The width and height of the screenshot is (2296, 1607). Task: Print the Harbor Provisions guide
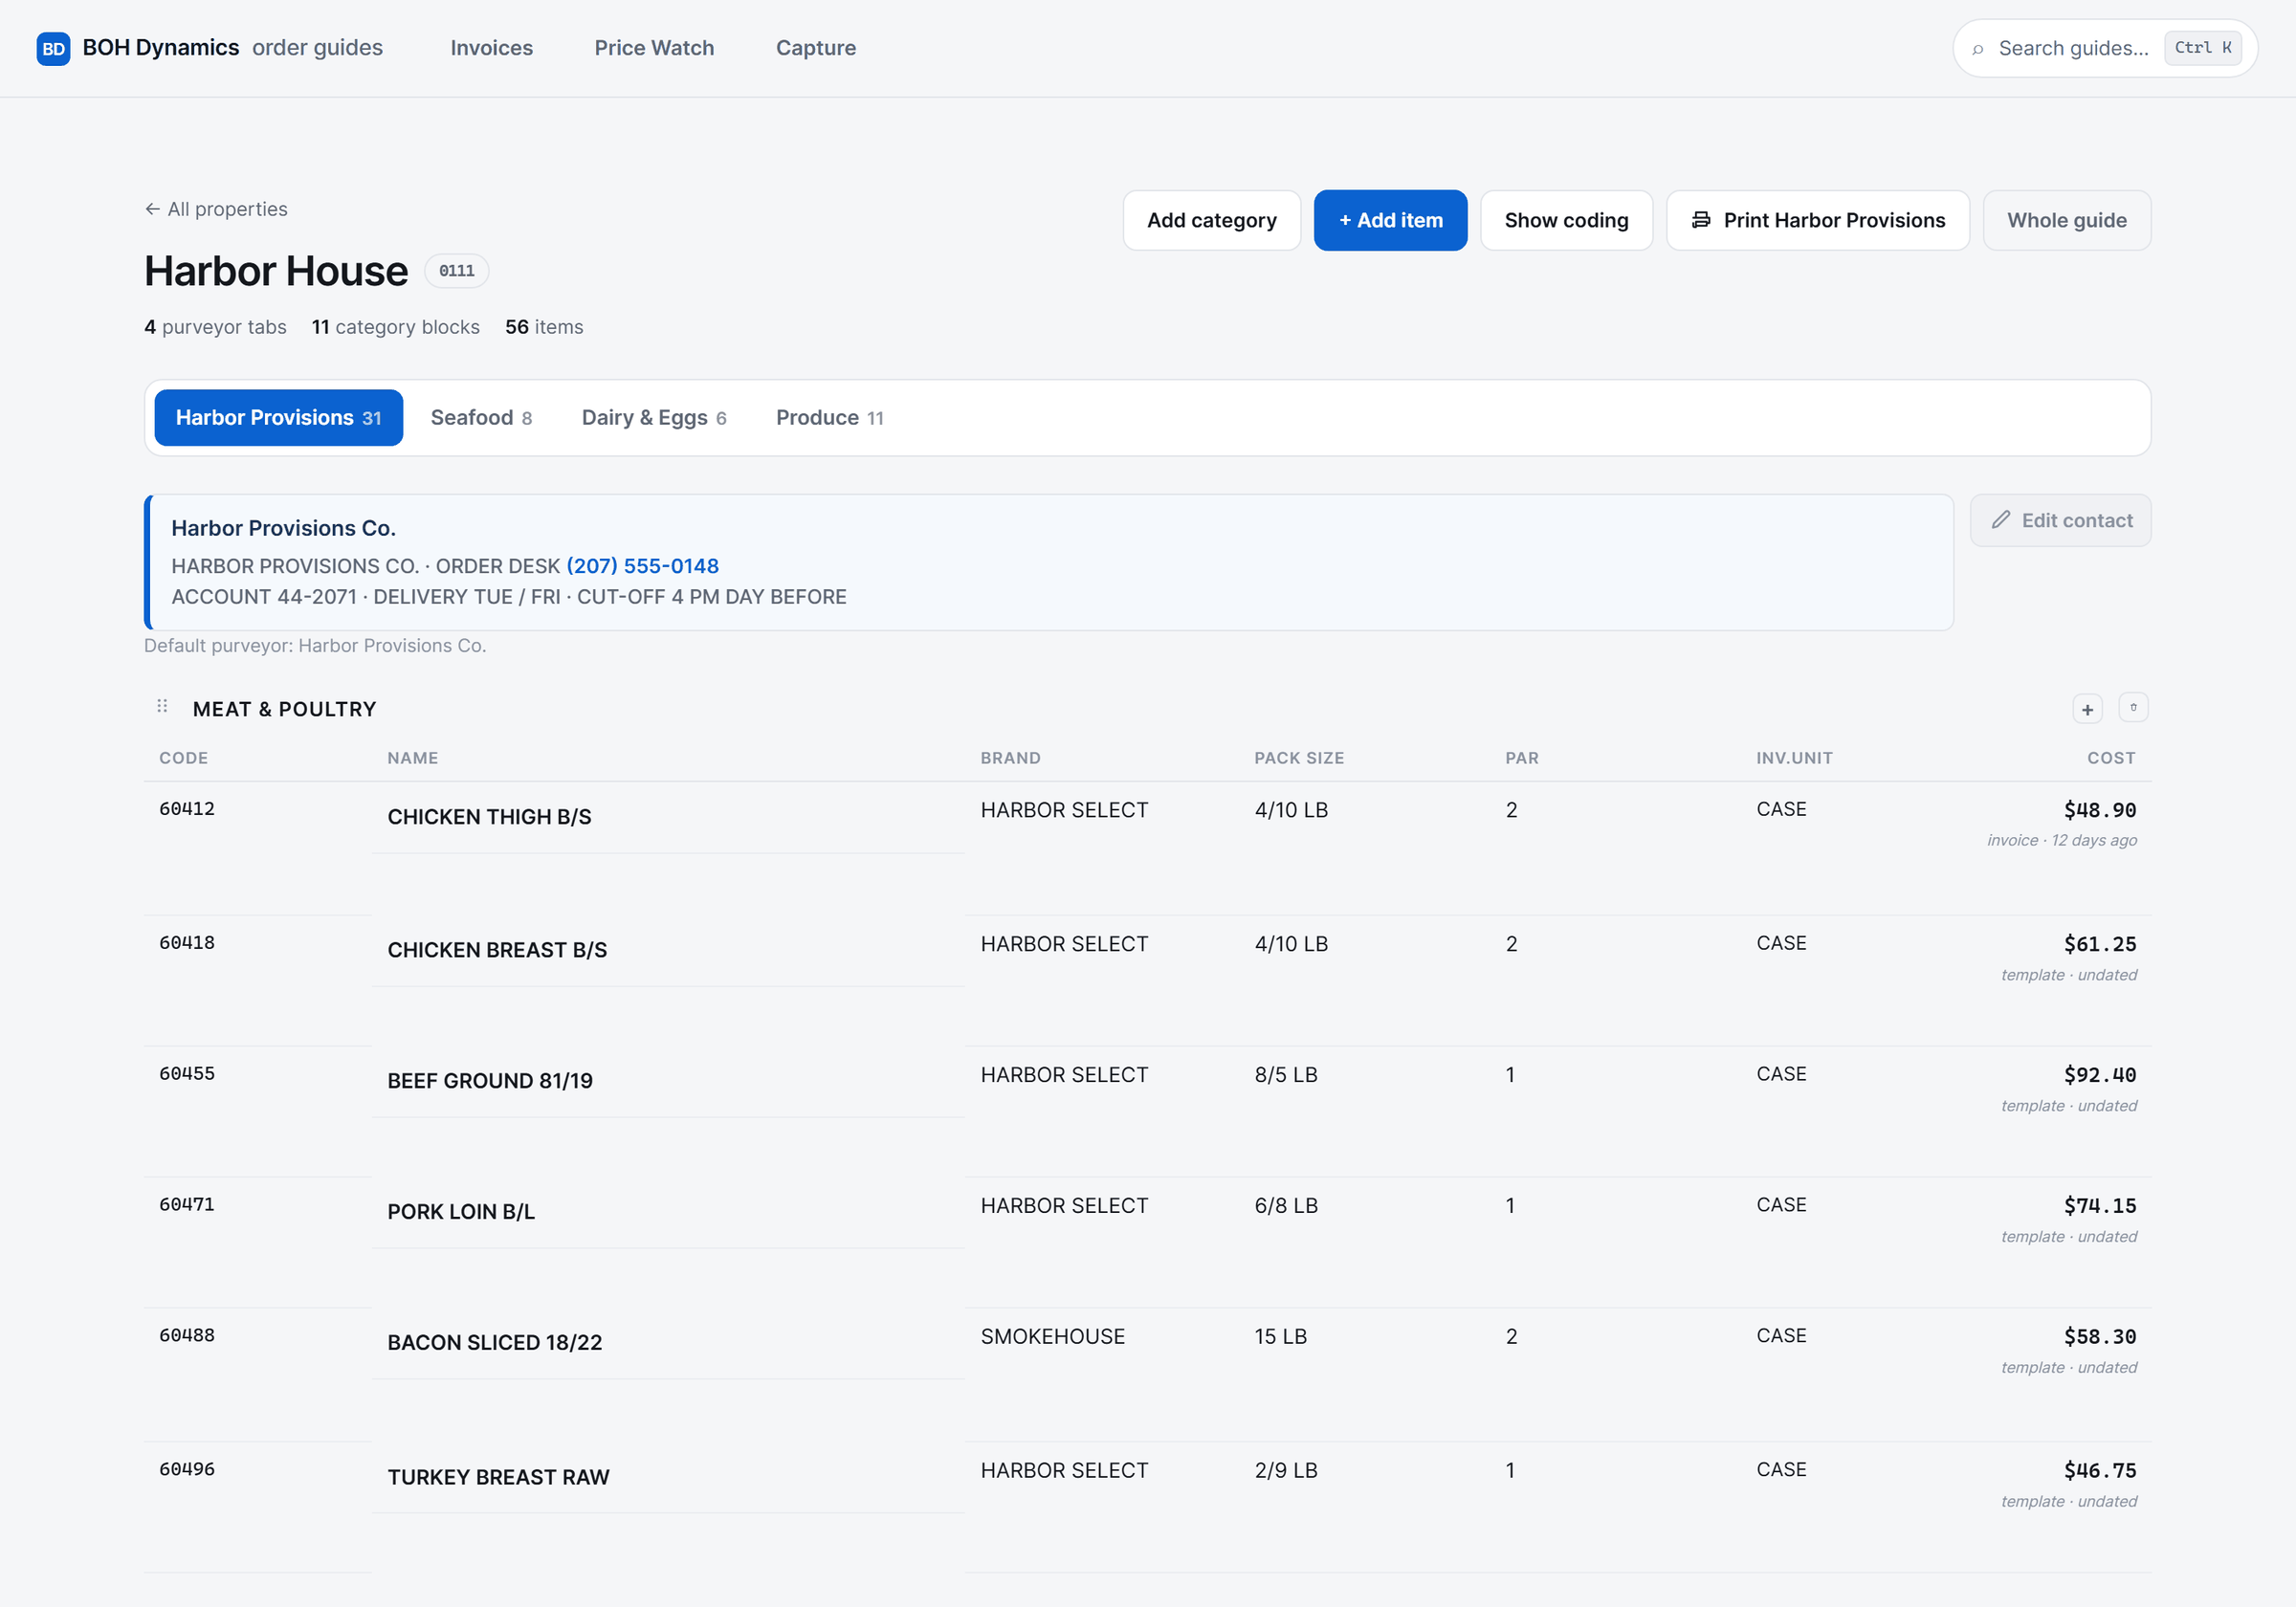tap(1817, 220)
